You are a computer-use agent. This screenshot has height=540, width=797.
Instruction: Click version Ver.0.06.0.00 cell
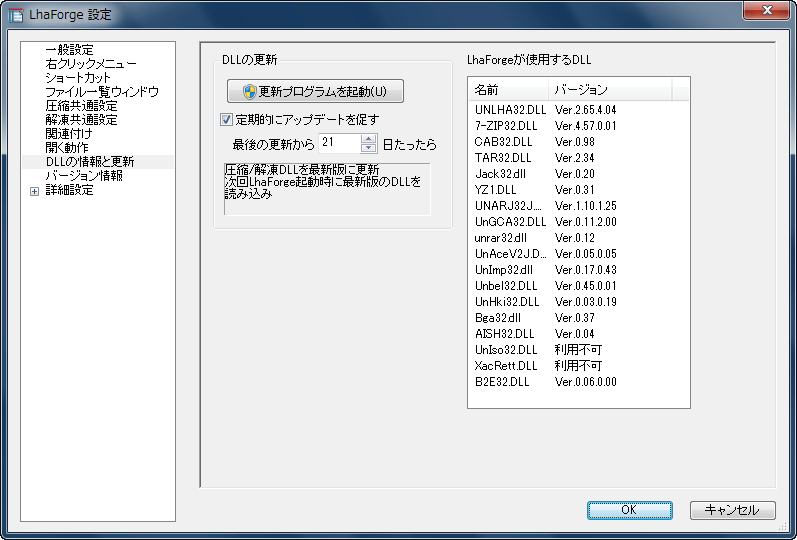(x=586, y=382)
